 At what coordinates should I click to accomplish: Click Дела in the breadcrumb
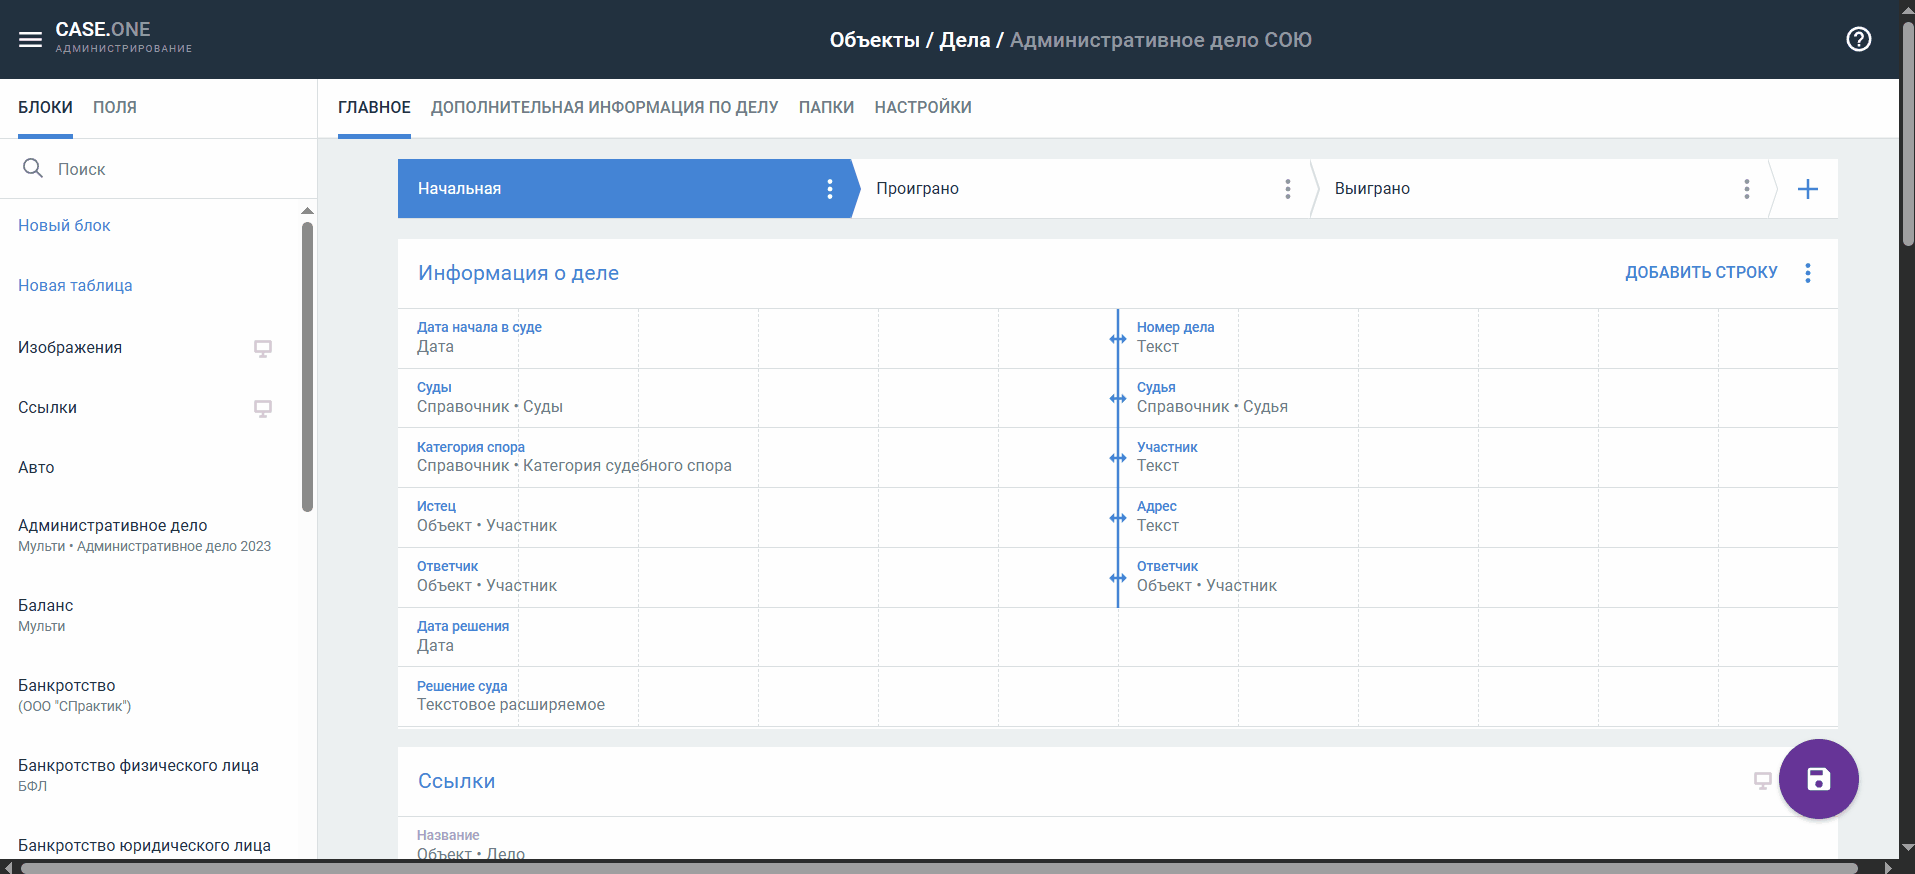tap(964, 40)
